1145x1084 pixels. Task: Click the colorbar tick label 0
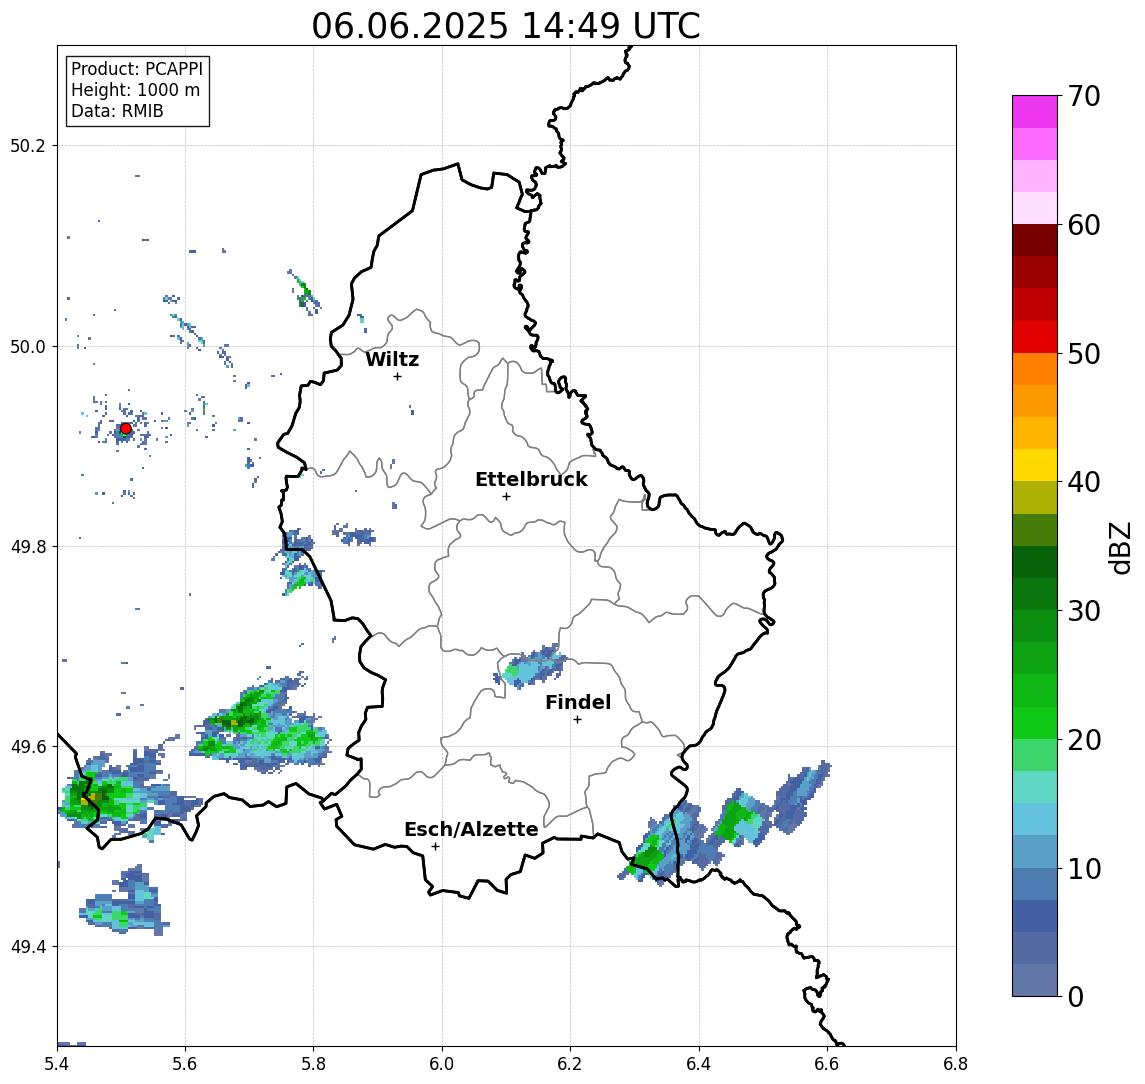point(1076,996)
